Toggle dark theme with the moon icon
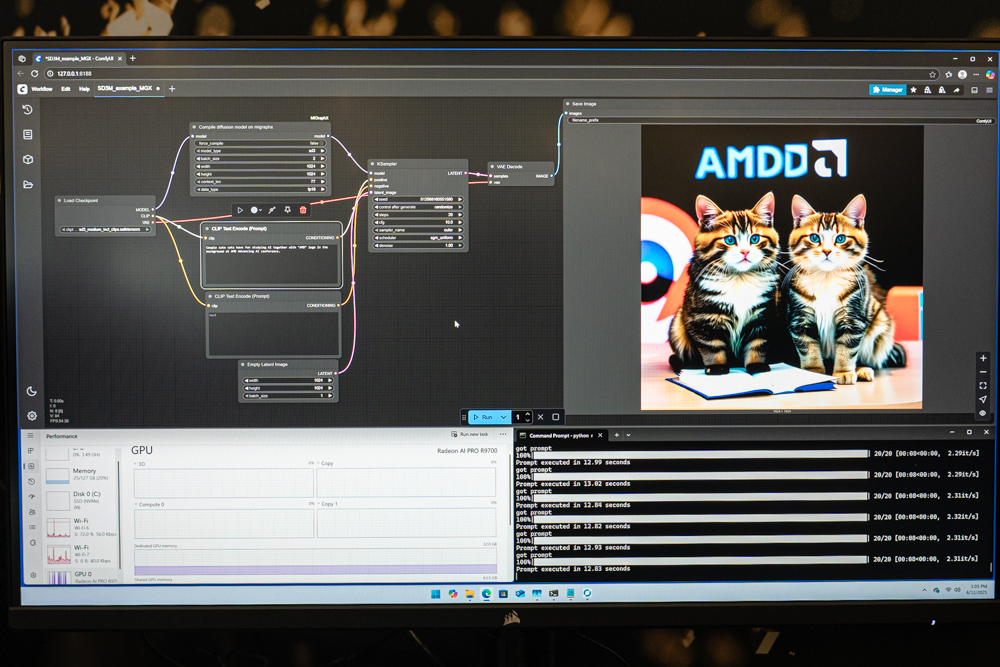 click(x=31, y=391)
